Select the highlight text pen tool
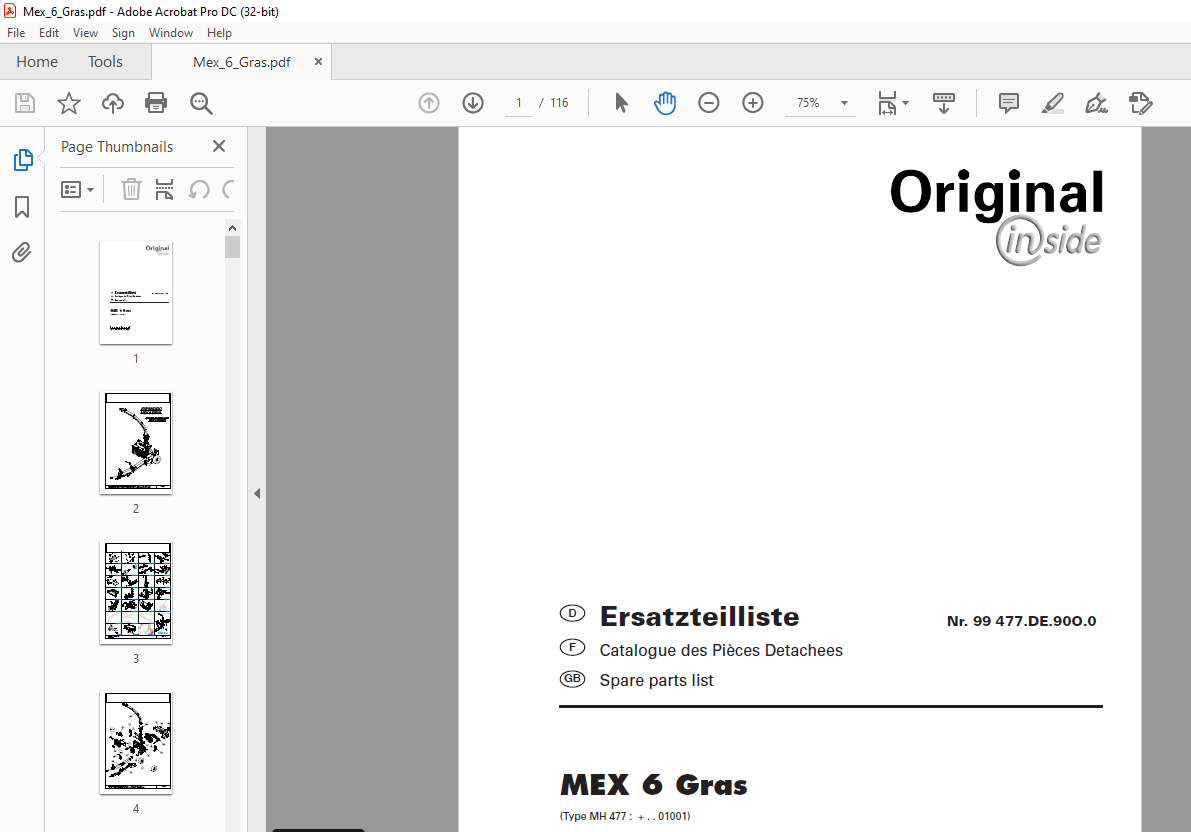 (1053, 103)
